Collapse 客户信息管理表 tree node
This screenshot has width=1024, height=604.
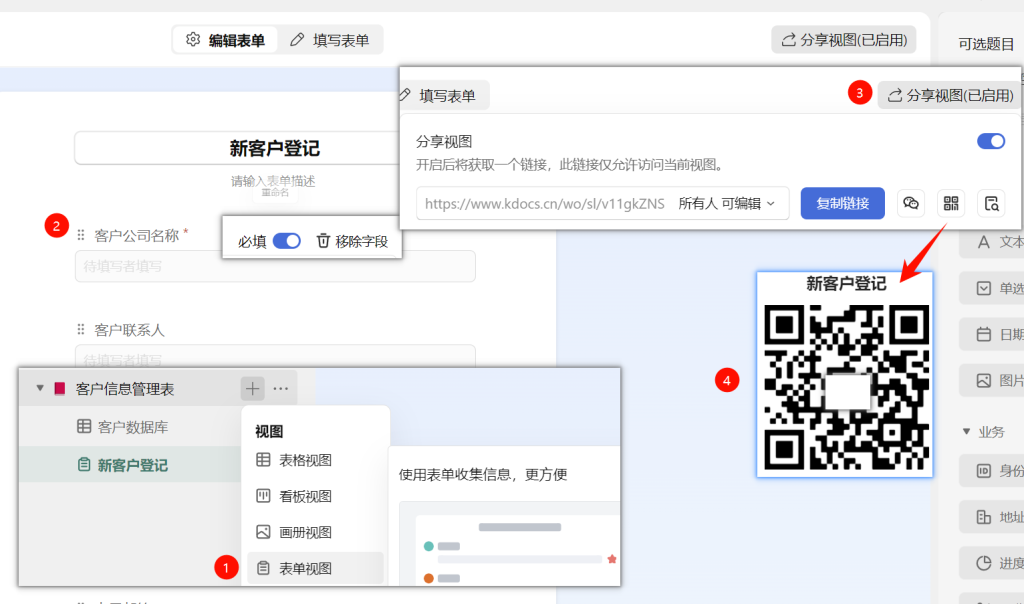point(40,389)
